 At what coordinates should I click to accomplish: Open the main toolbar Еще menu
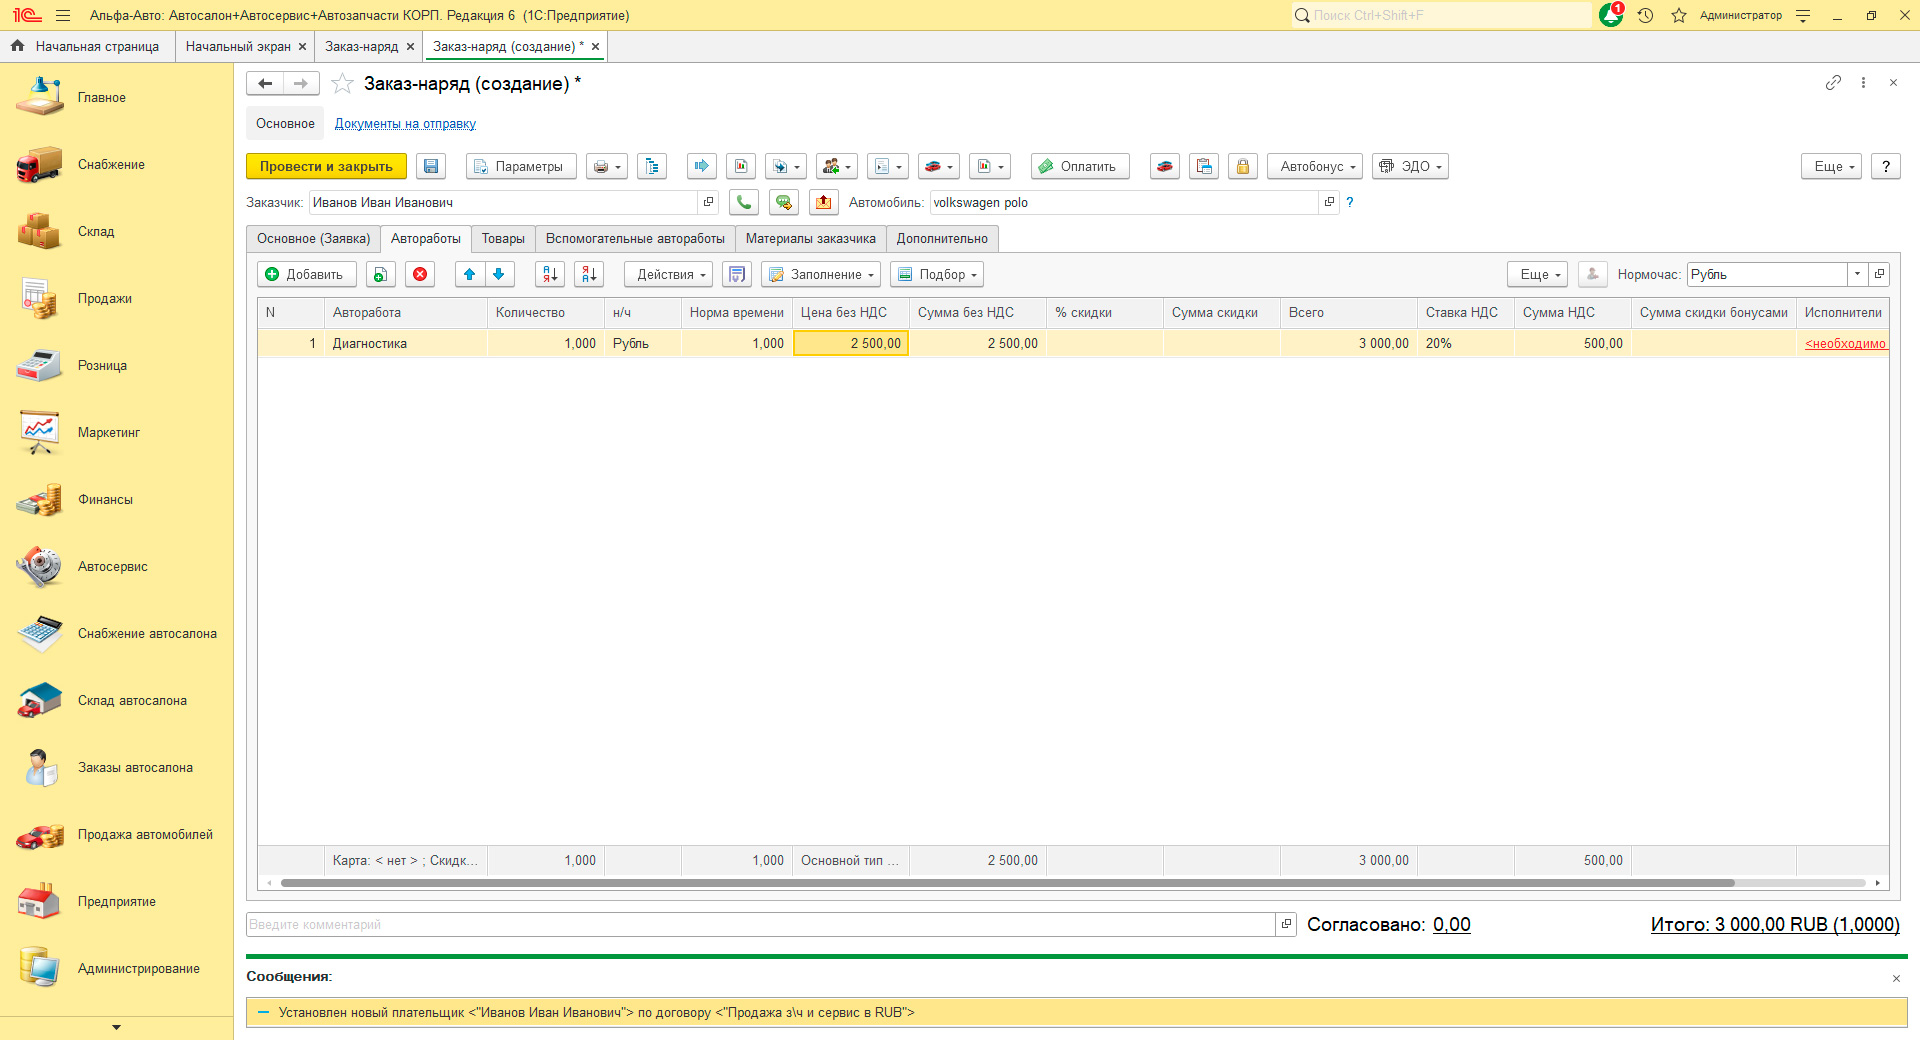(x=1832, y=166)
